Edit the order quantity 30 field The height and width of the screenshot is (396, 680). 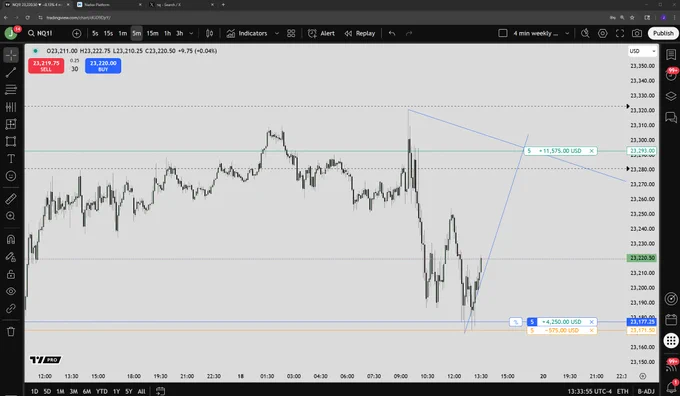click(75, 69)
